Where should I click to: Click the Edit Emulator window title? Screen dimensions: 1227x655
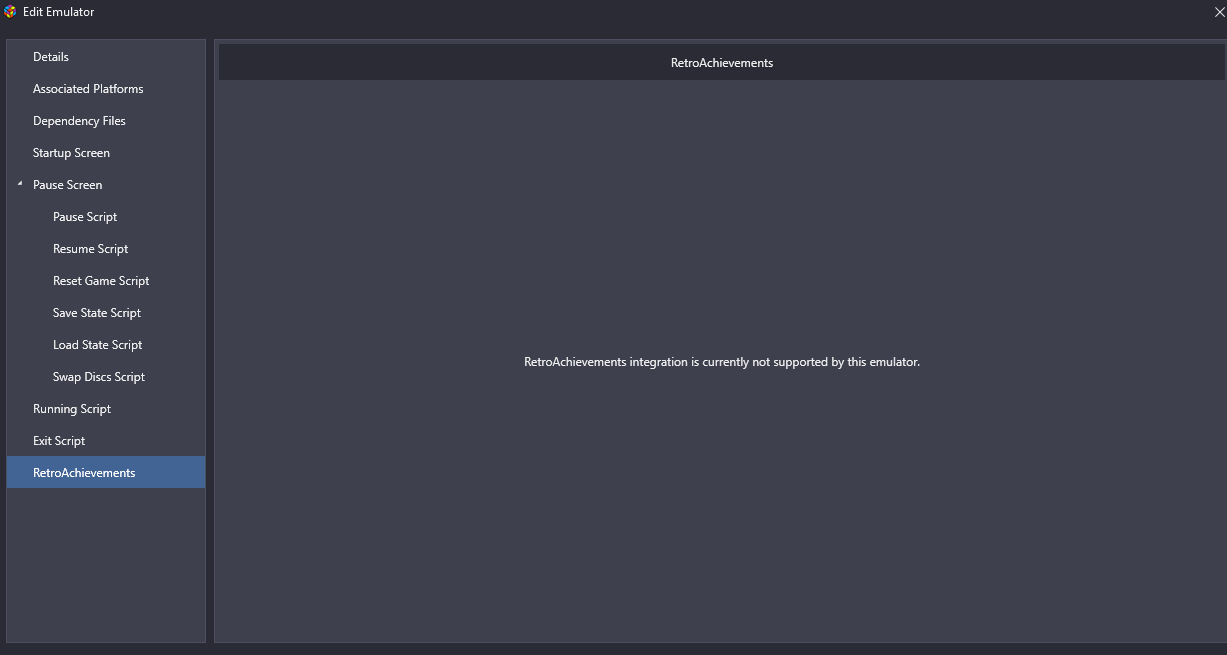58,12
